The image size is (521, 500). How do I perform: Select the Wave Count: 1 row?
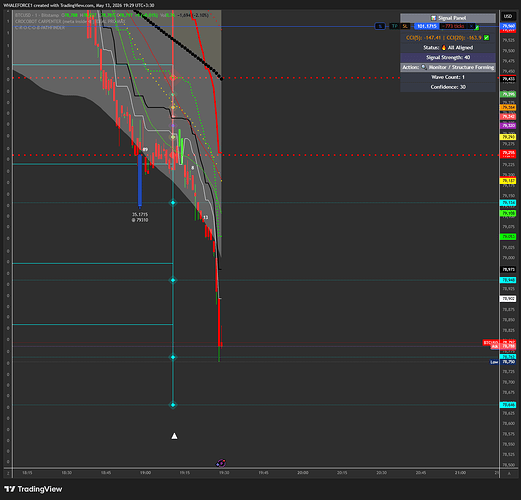pos(448,77)
